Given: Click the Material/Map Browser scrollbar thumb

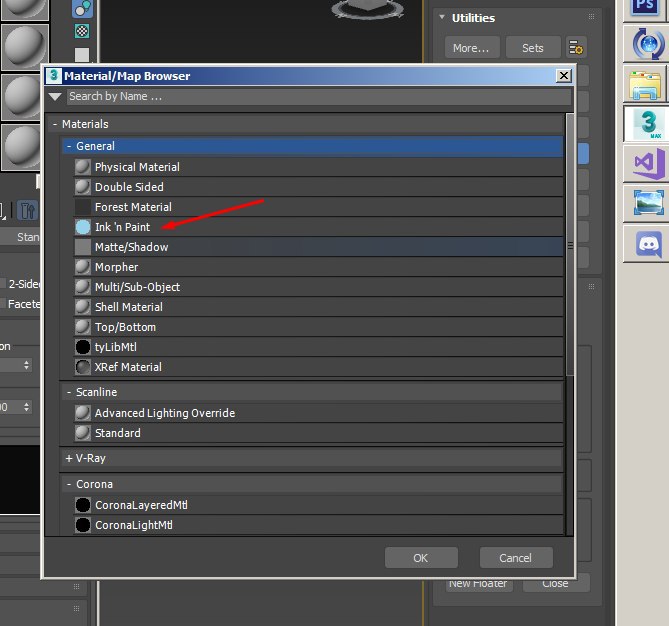Looking at the screenshot, I should [x=570, y=245].
